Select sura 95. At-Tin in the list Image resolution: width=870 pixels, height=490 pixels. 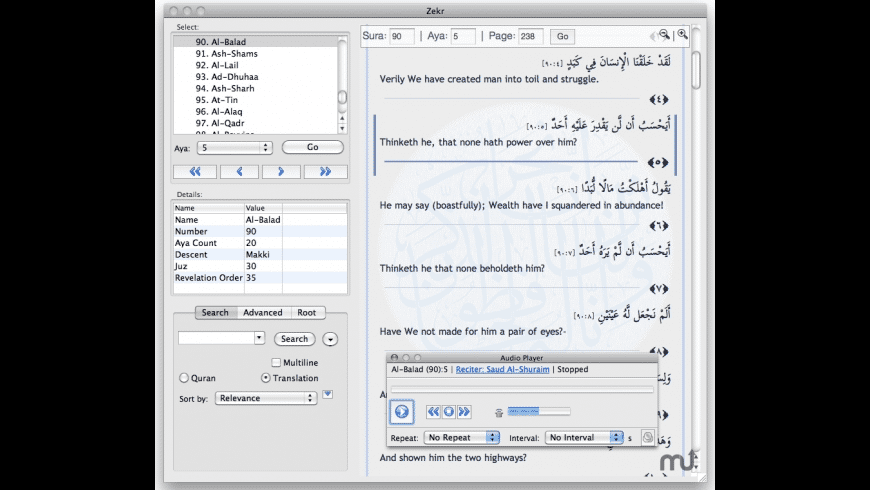click(x=256, y=100)
